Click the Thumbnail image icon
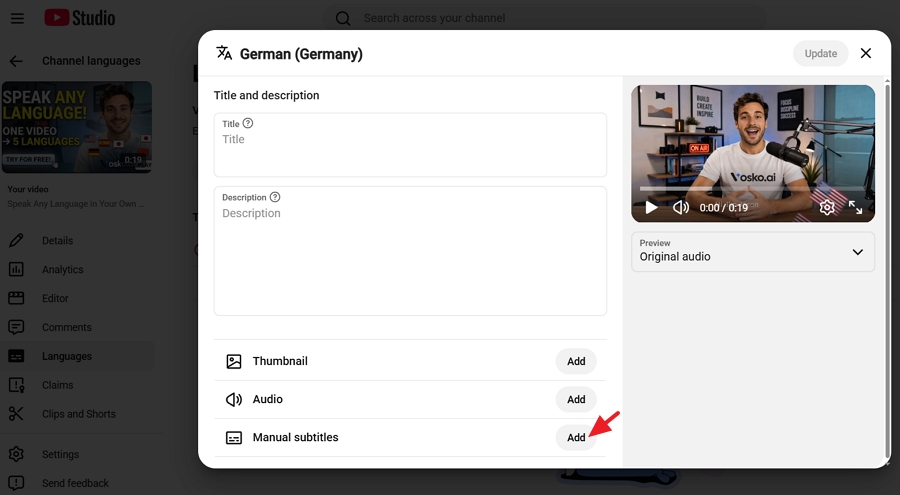This screenshot has height=495, width=900. click(x=234, y=361)
